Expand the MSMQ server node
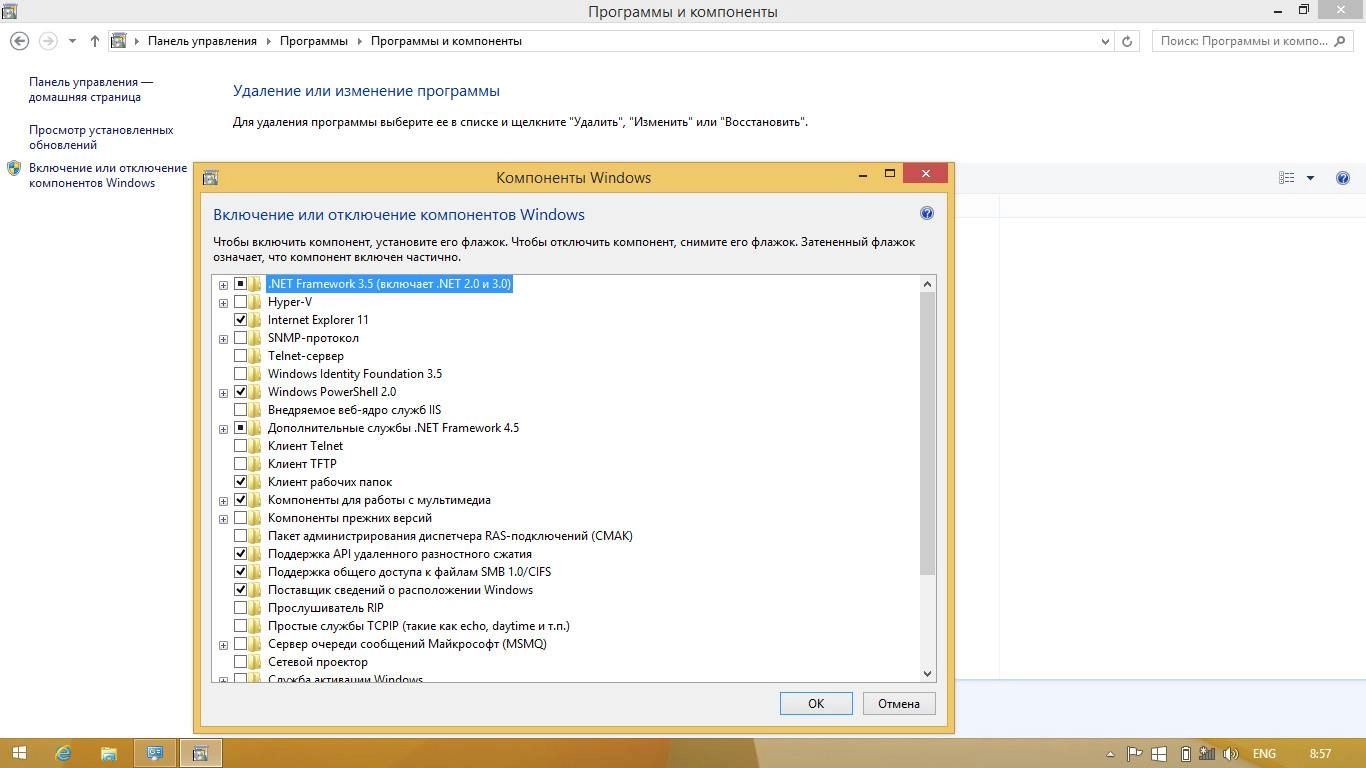The width and height of the screenshot is (1366, 768). [x=224, y=645]
